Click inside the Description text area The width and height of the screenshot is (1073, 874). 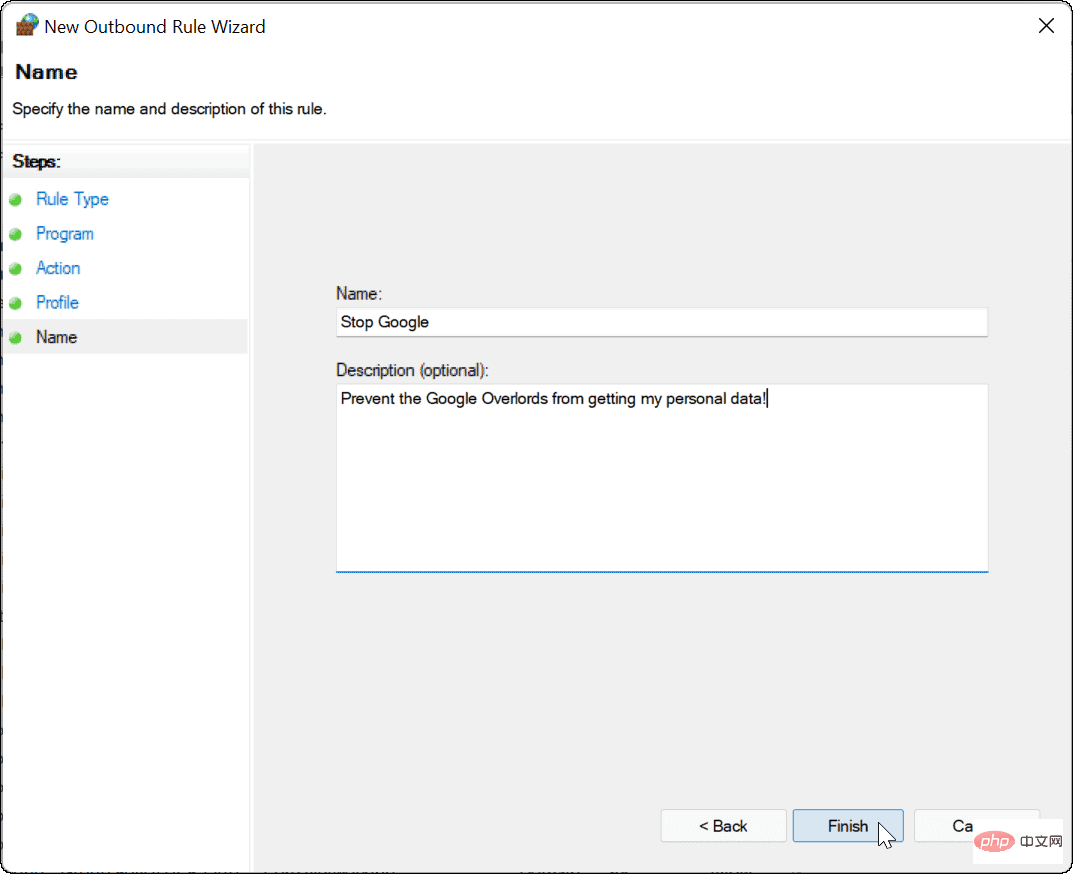[662, 478]
